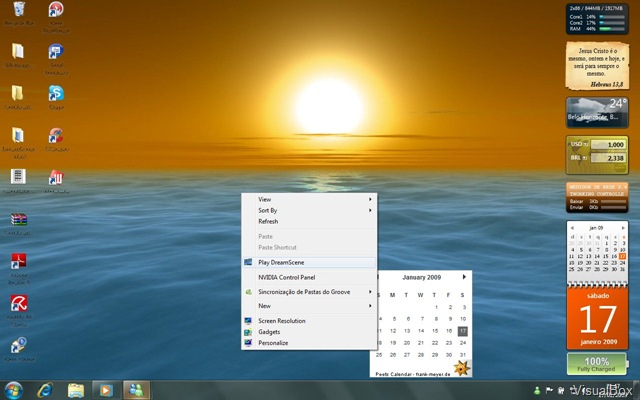Click the sun star icon in Peetz Calendar
This screenshot has height=400, width=640.
(462, 368)
